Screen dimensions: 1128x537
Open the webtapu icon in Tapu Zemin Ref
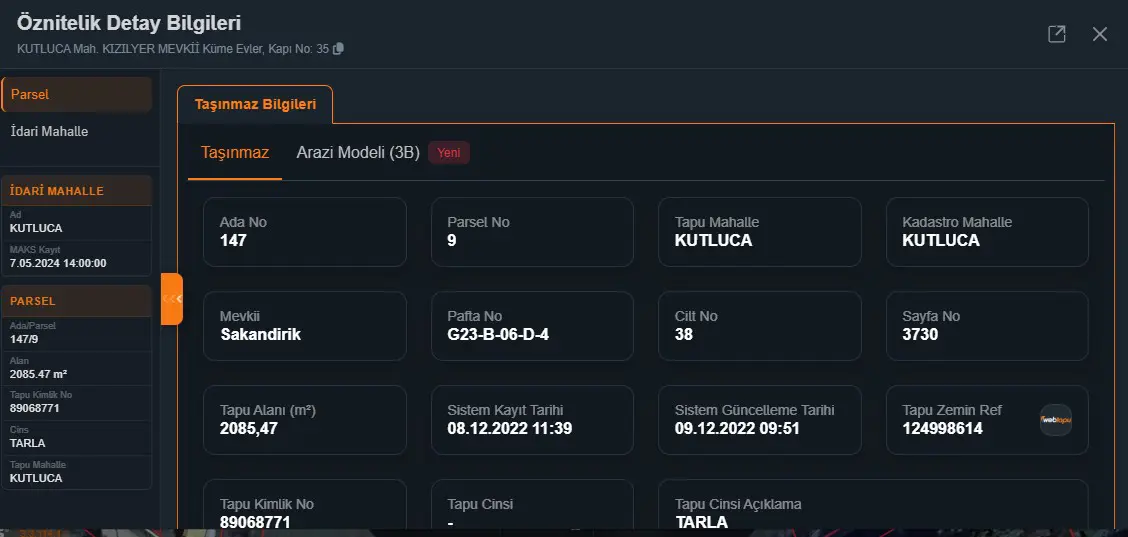point(1055,420)
